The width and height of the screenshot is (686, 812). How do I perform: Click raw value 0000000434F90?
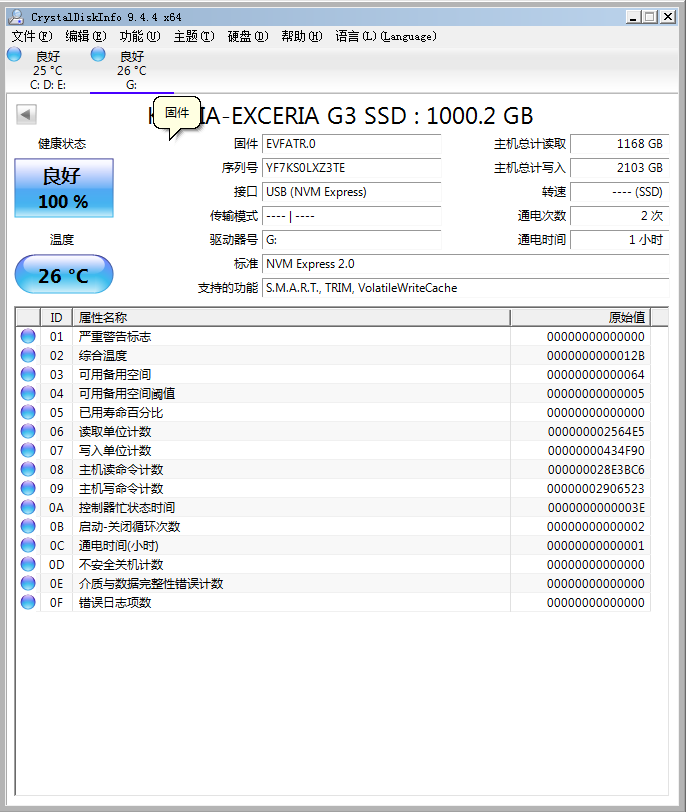596,451
